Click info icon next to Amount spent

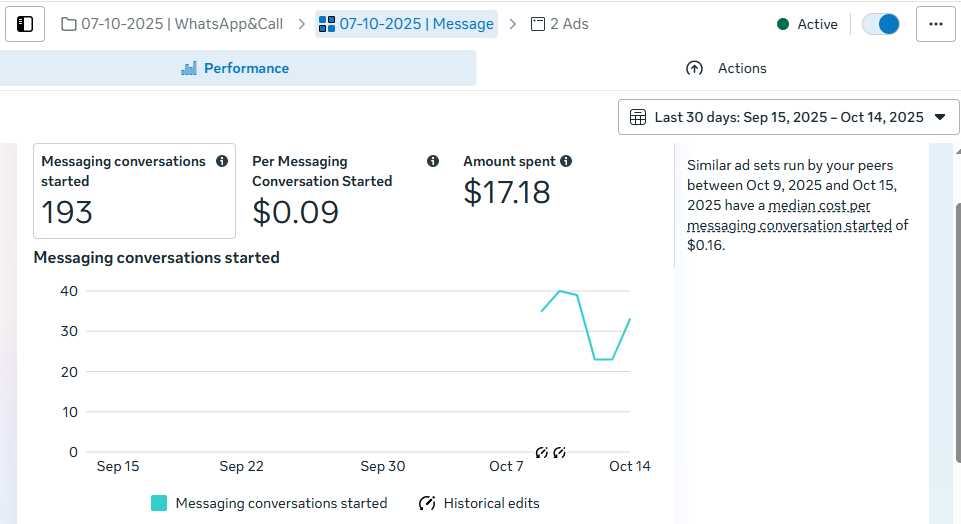coord(566,161)
